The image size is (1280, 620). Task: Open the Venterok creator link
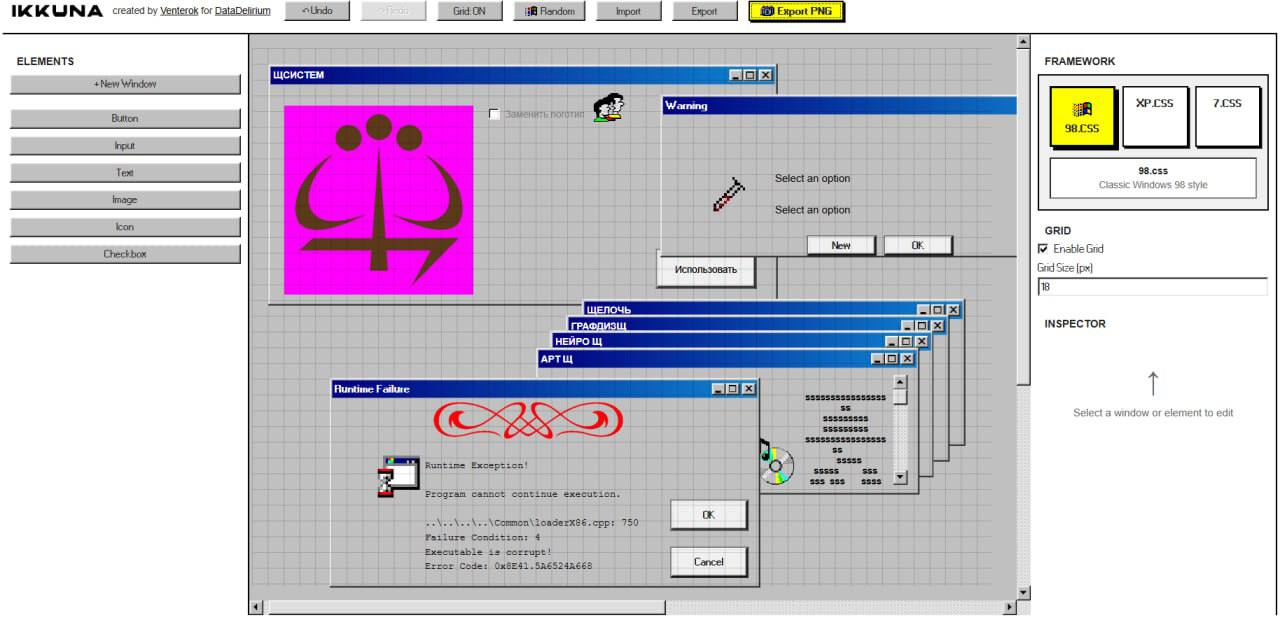point(180,12)
